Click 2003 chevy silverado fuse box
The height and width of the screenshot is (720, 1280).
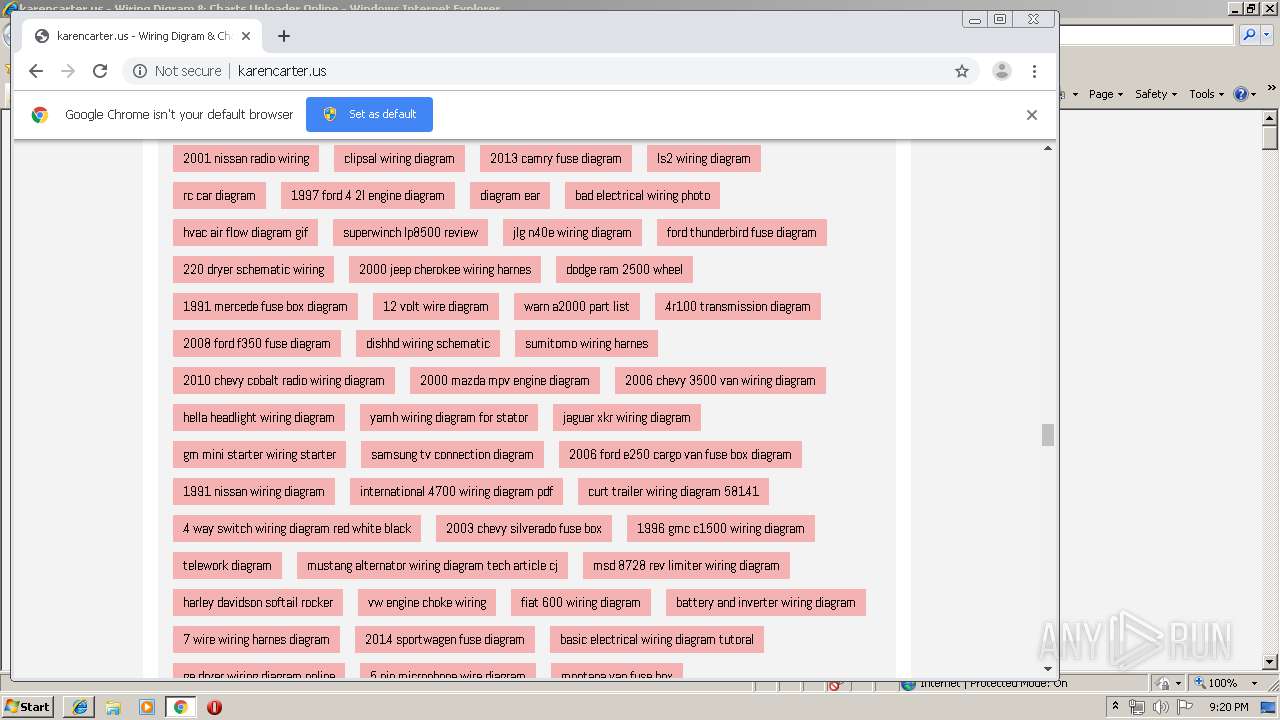(x=524, y=528)
